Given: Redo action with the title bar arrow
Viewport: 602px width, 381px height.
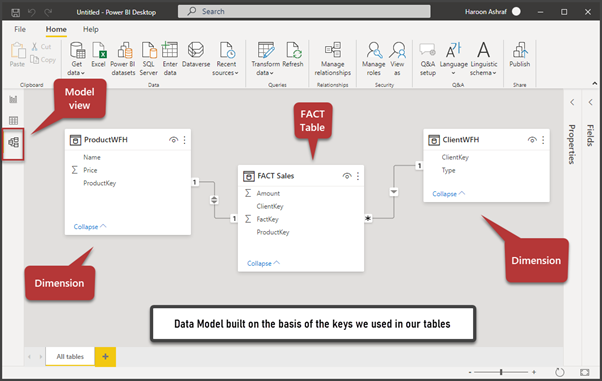Looking at the screenshot, I should coord(48,12).
